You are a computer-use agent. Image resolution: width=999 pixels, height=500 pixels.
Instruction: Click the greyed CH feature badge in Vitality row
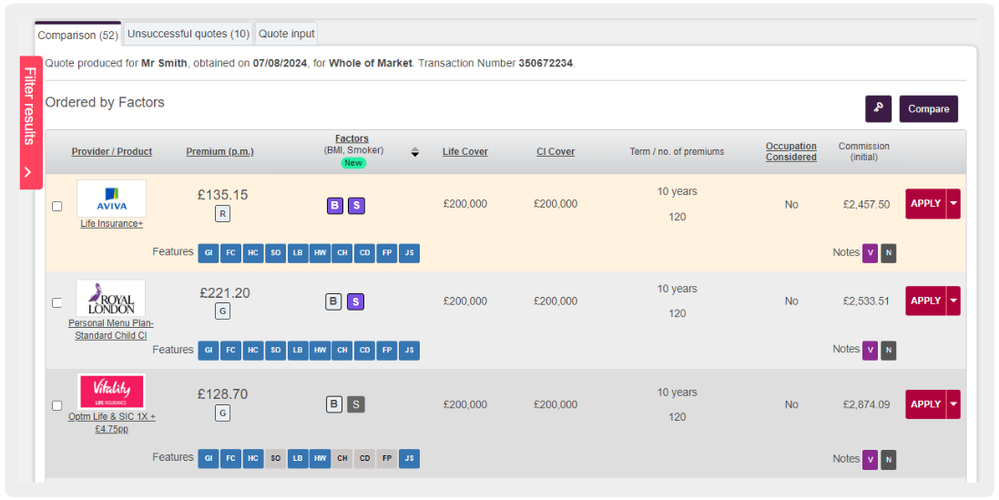pos(342,459)
